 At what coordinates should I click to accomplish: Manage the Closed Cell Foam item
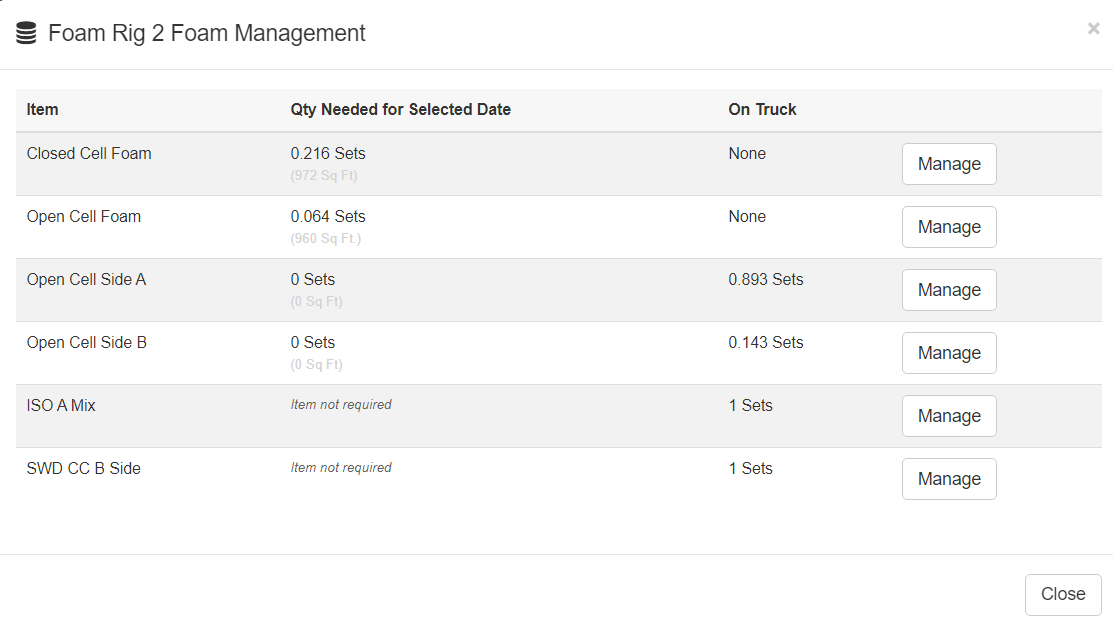point(948,164)
